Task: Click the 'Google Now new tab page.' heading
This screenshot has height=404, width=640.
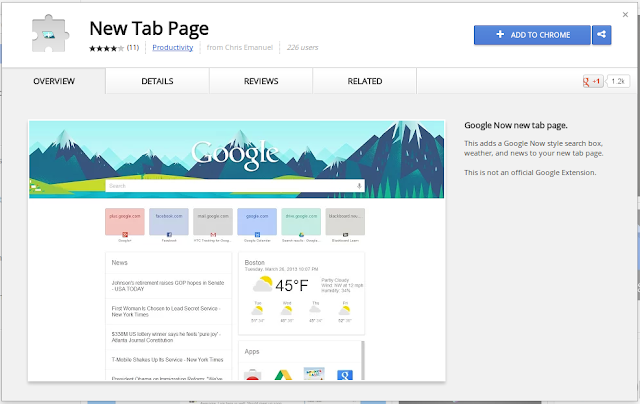Action: 516,125
